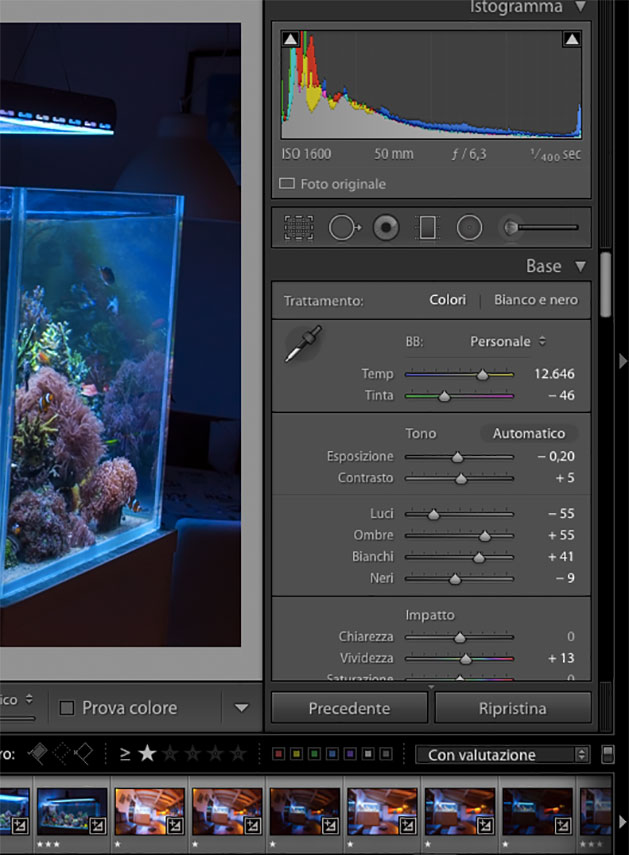Enable the Prova colore checkbox

pyautogui.click(x=66, y=708)
